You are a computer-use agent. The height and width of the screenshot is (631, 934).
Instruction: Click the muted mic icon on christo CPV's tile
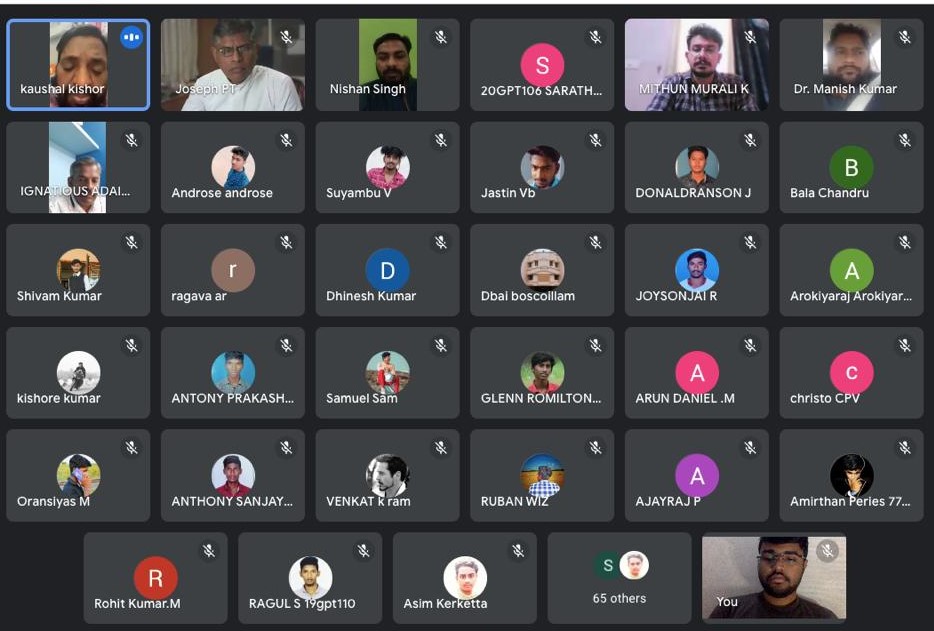point(905,345)
